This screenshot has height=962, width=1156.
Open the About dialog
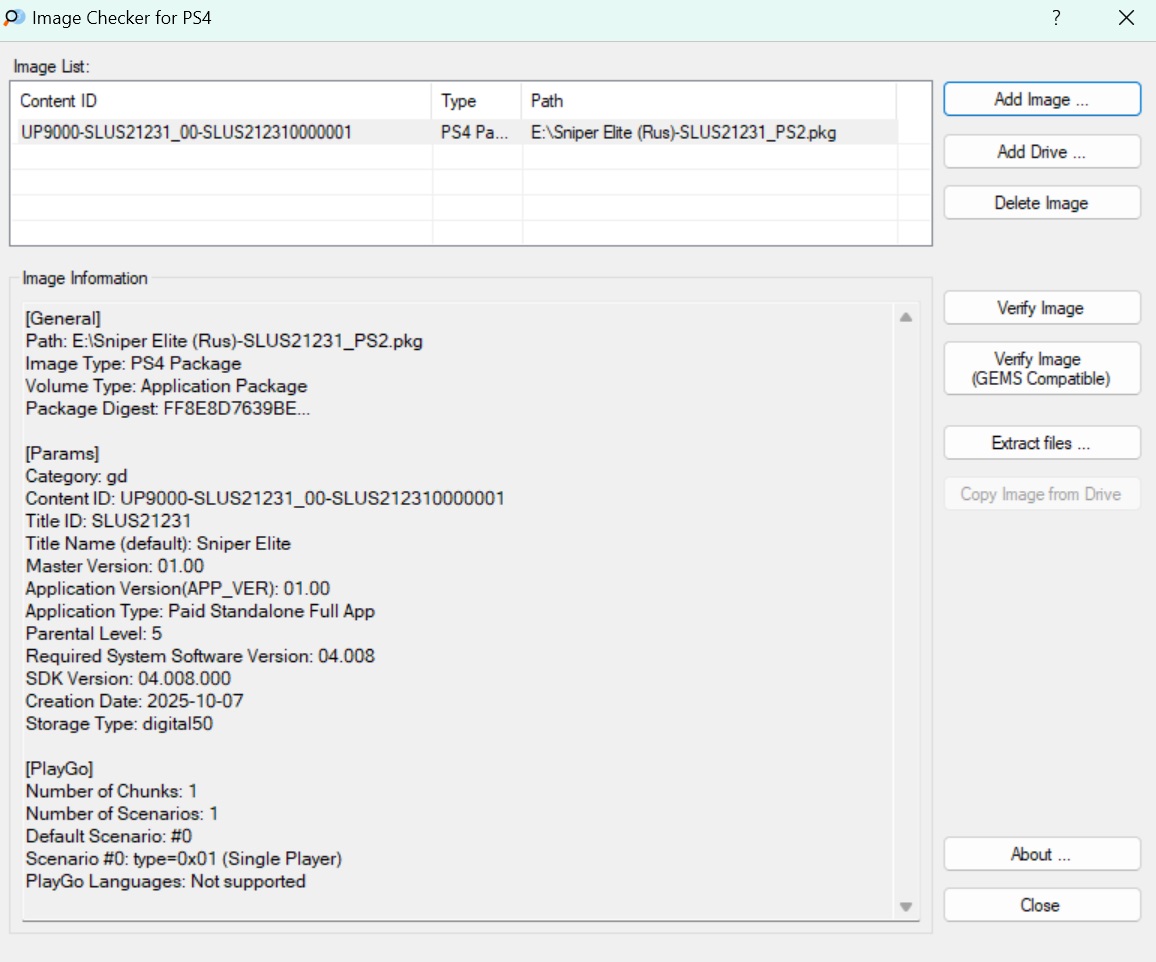[1041, 855]
